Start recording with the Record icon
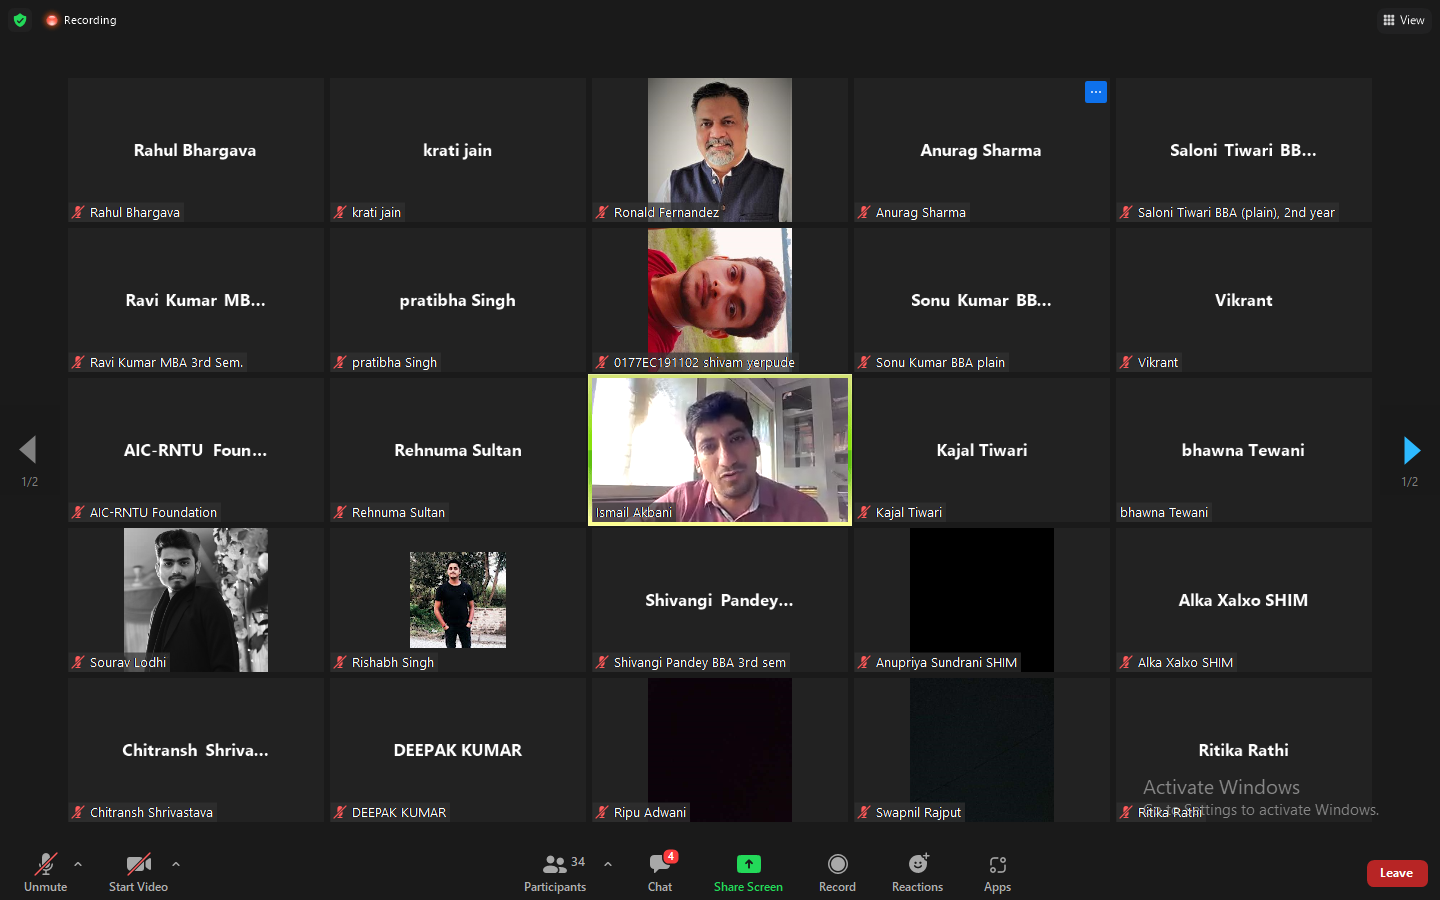Viewport: 1440px width, 900px height. (x=837, y=872)
